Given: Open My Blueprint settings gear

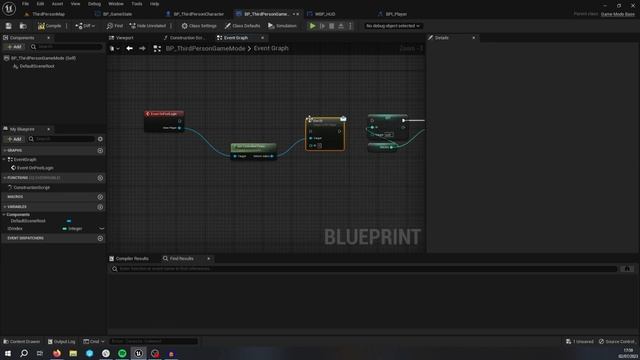Looking at the screenshot, I should (100, 139).
